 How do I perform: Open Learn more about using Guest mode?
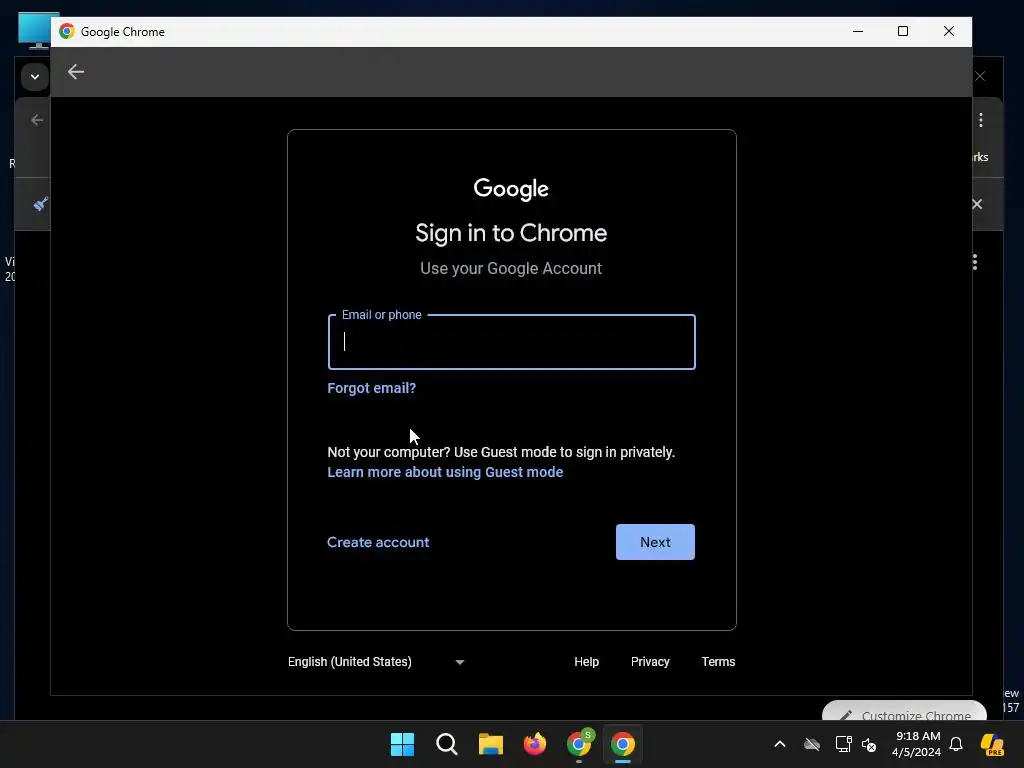coord(445,472)
